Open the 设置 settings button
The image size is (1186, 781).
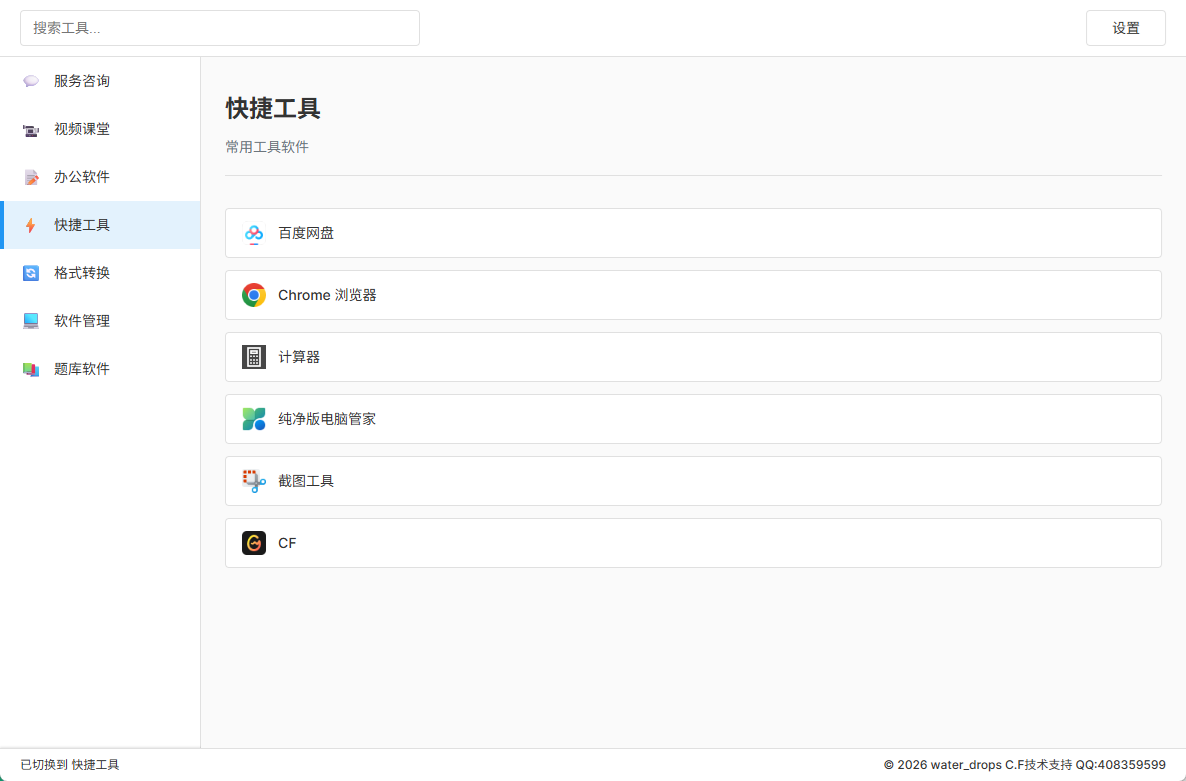point(1125,28)
